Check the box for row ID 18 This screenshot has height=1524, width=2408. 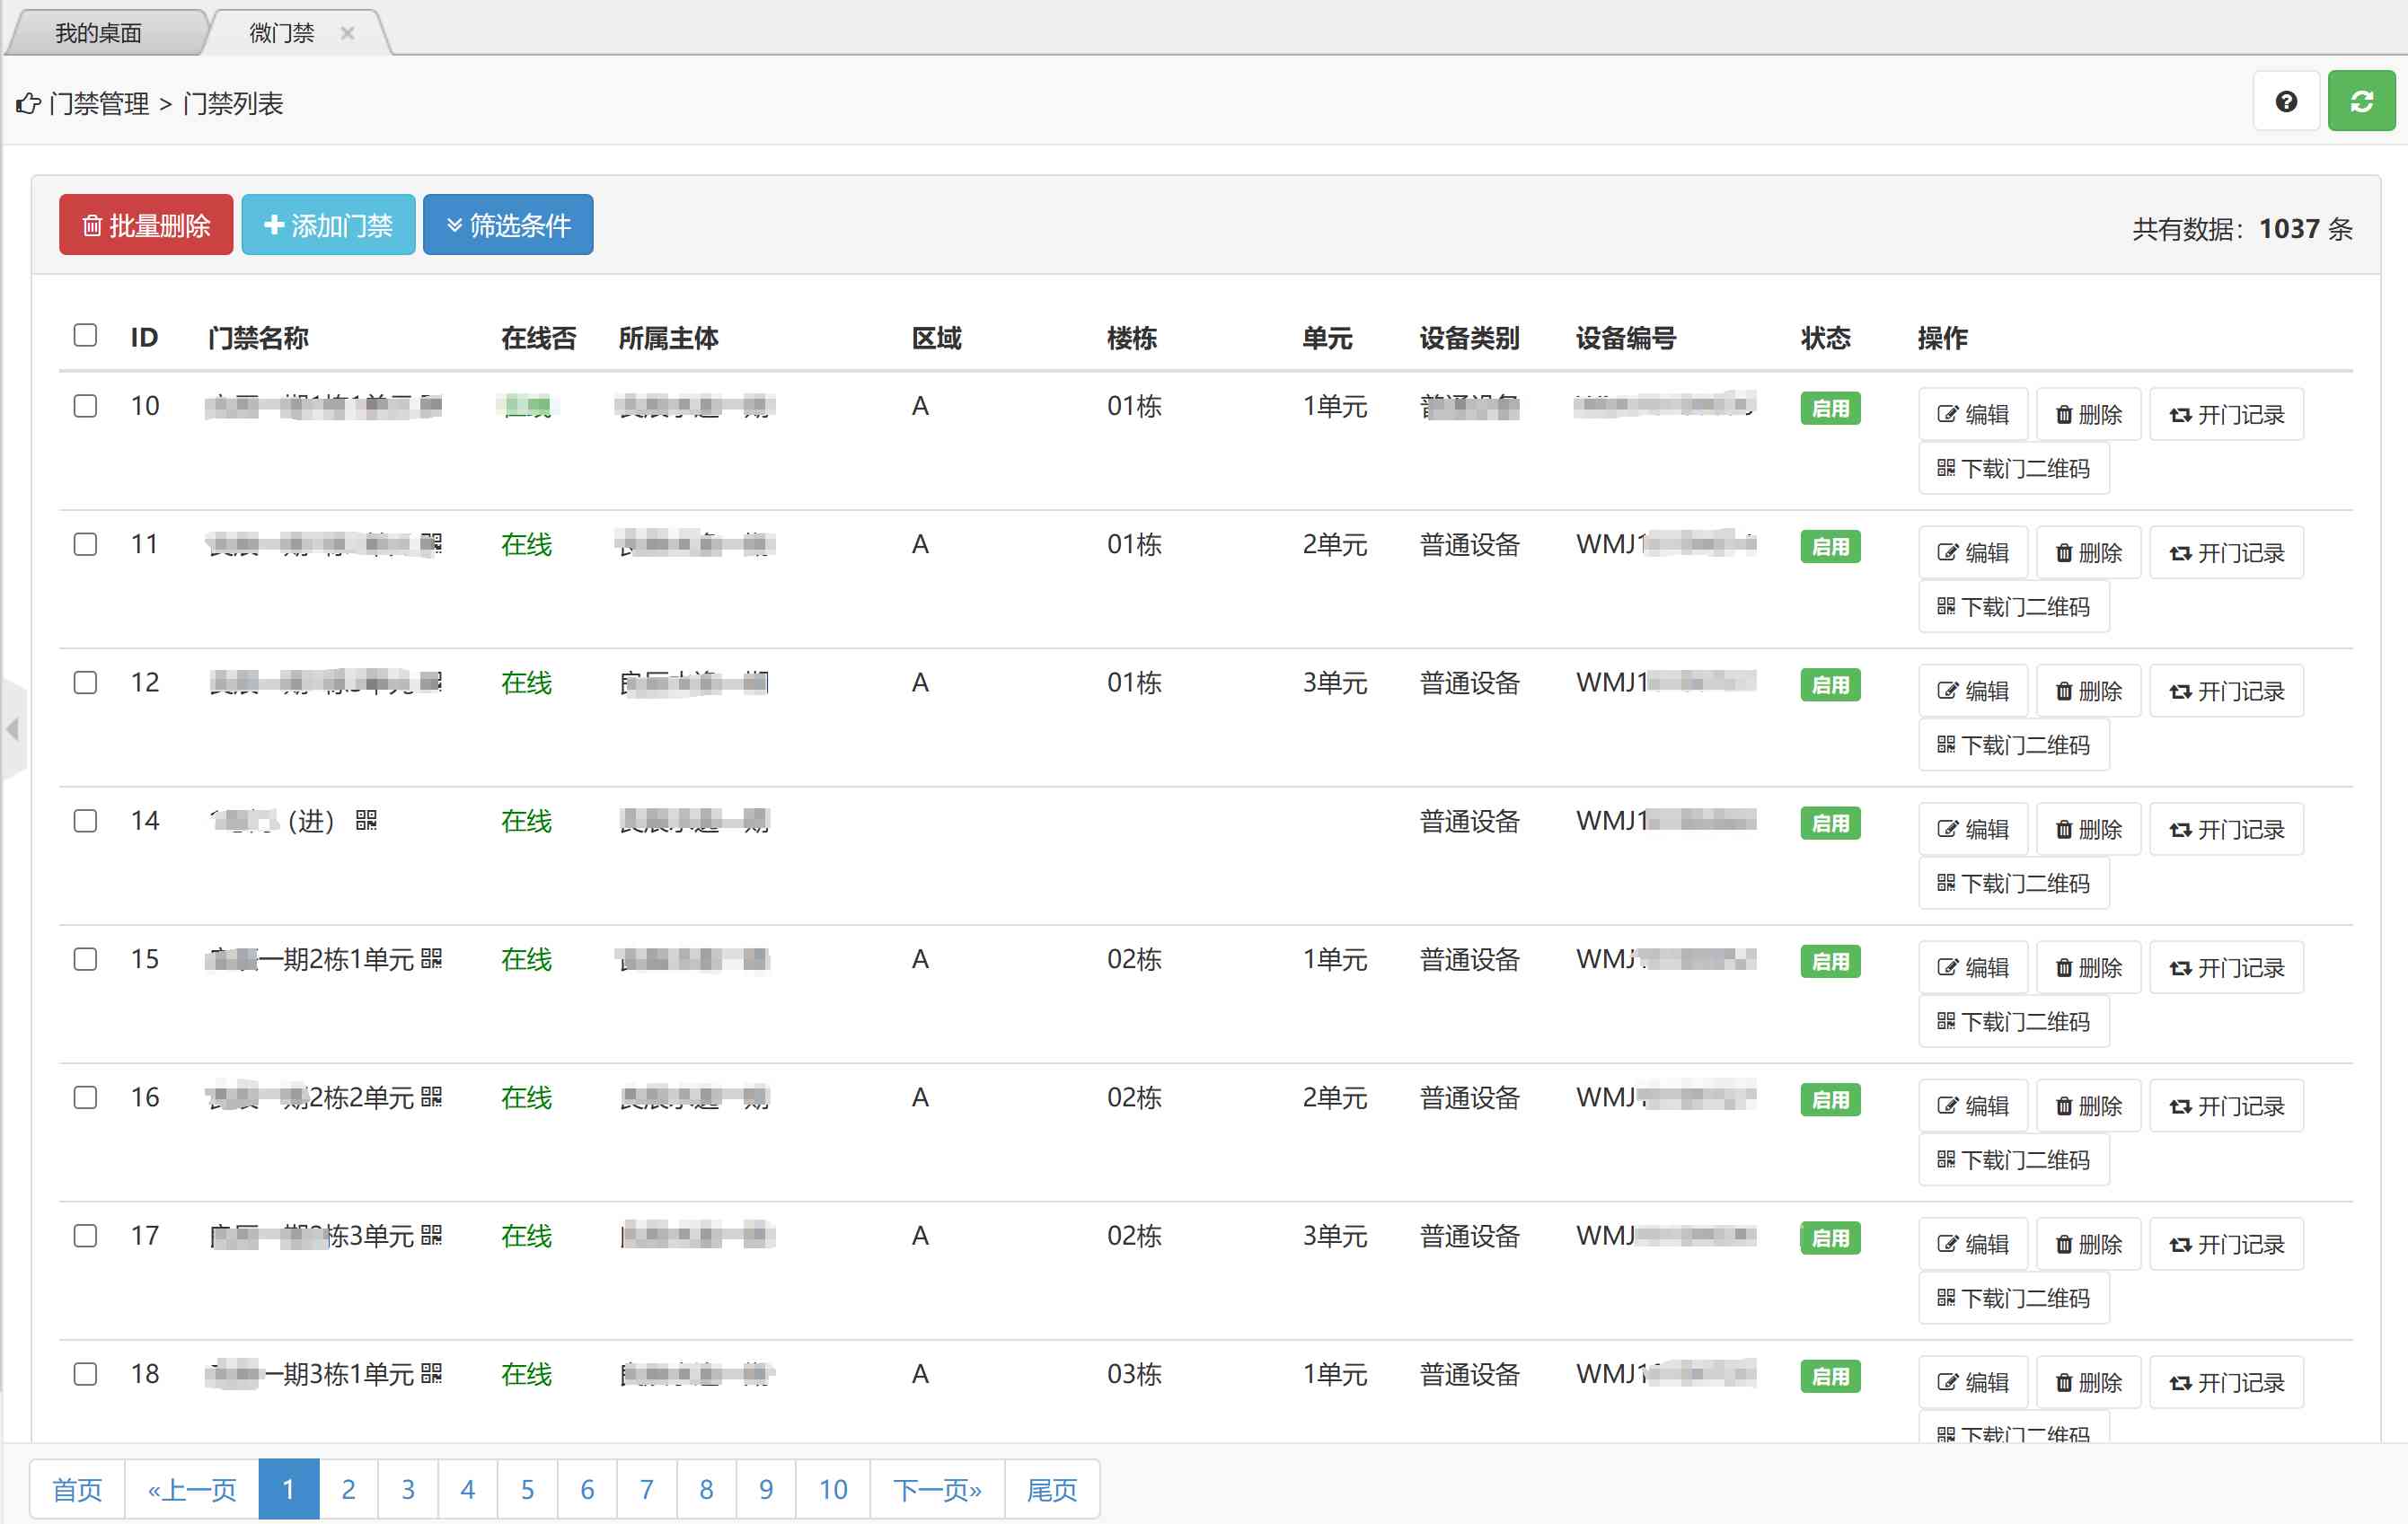tap(85, 1373)
